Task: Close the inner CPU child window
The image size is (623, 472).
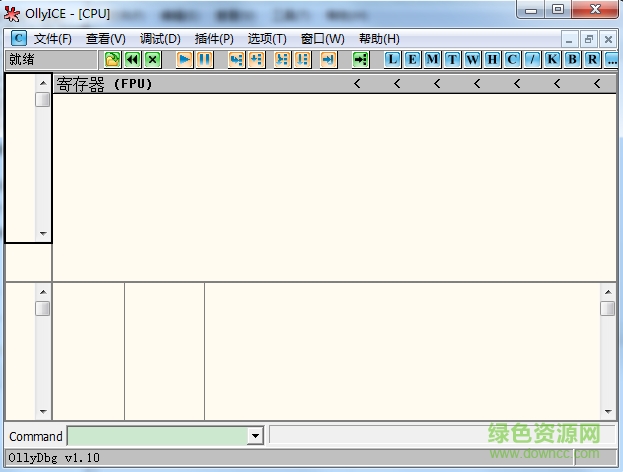Action: pyautogui.click(x=608, y=39)
